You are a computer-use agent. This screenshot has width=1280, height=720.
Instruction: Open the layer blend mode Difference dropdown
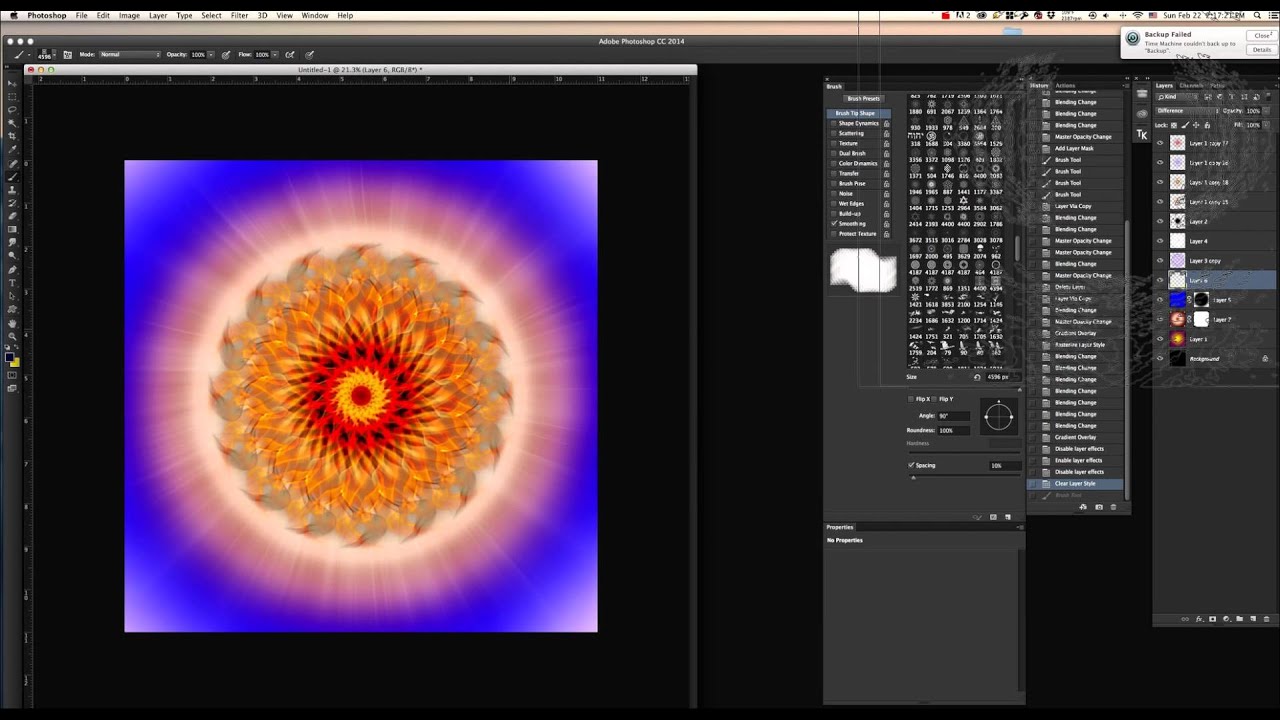click(x=1187, y=111)
